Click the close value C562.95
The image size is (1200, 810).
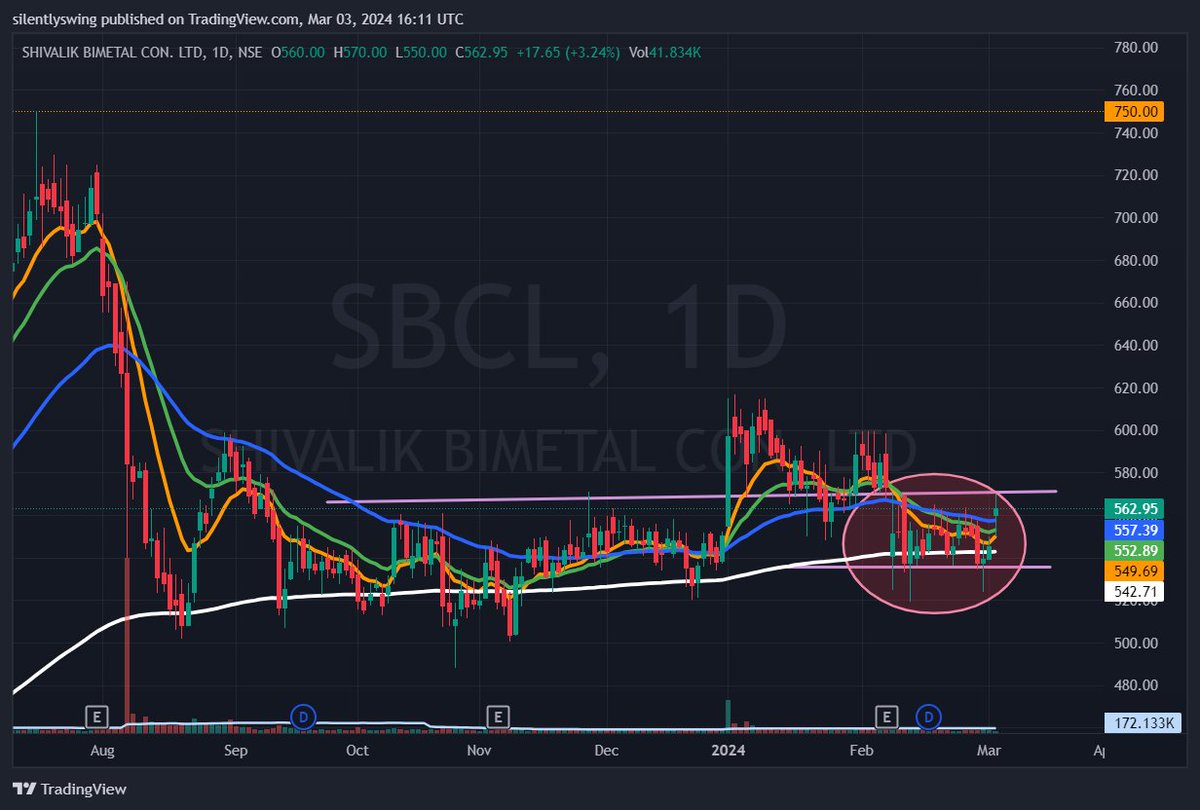point(483,52)
